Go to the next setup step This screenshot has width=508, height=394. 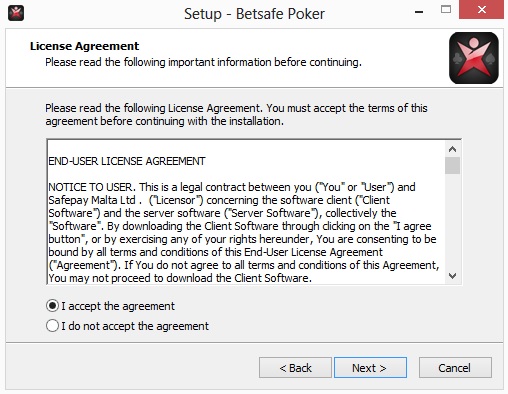pos(370,368)
